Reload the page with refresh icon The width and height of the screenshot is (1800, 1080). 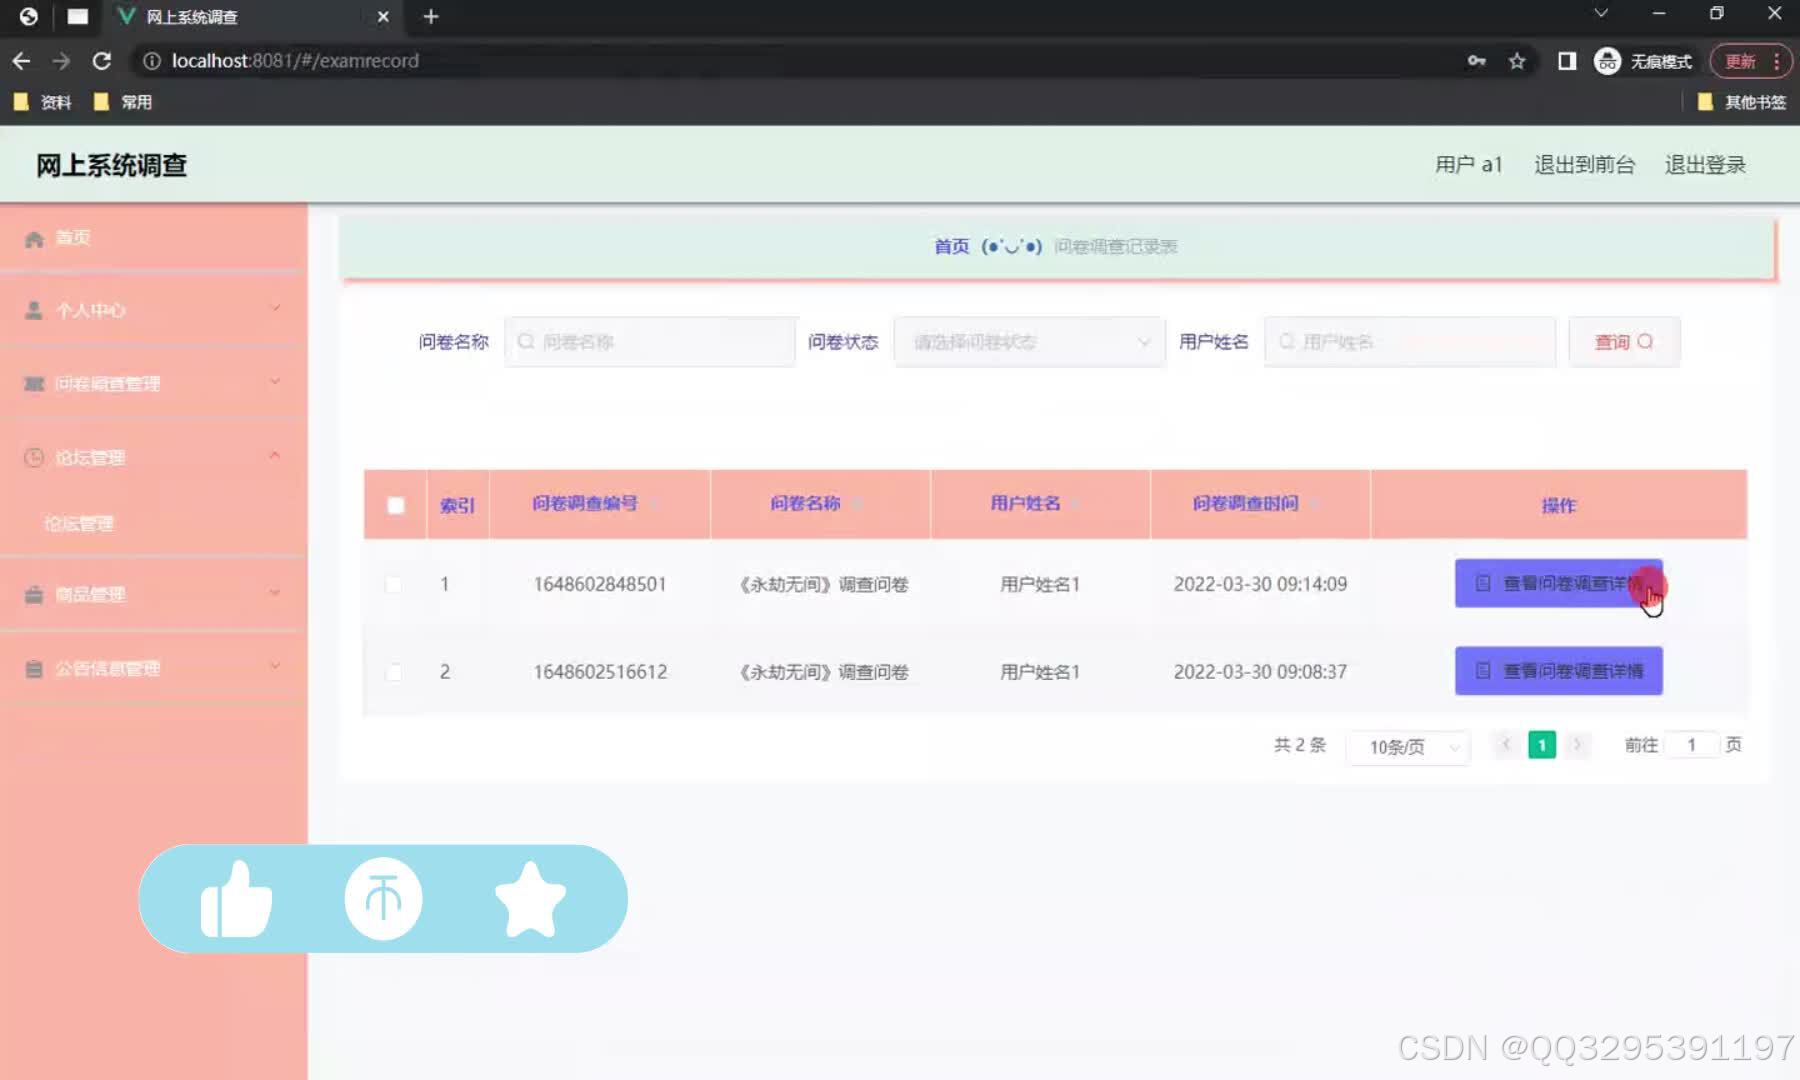click(x=101, y=61)
